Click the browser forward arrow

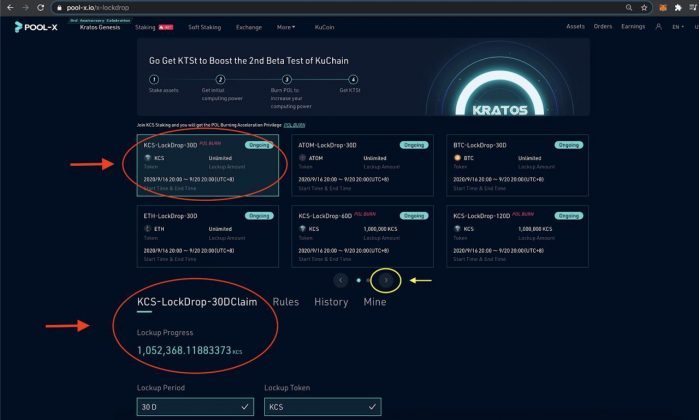click(x=25, y=8)
